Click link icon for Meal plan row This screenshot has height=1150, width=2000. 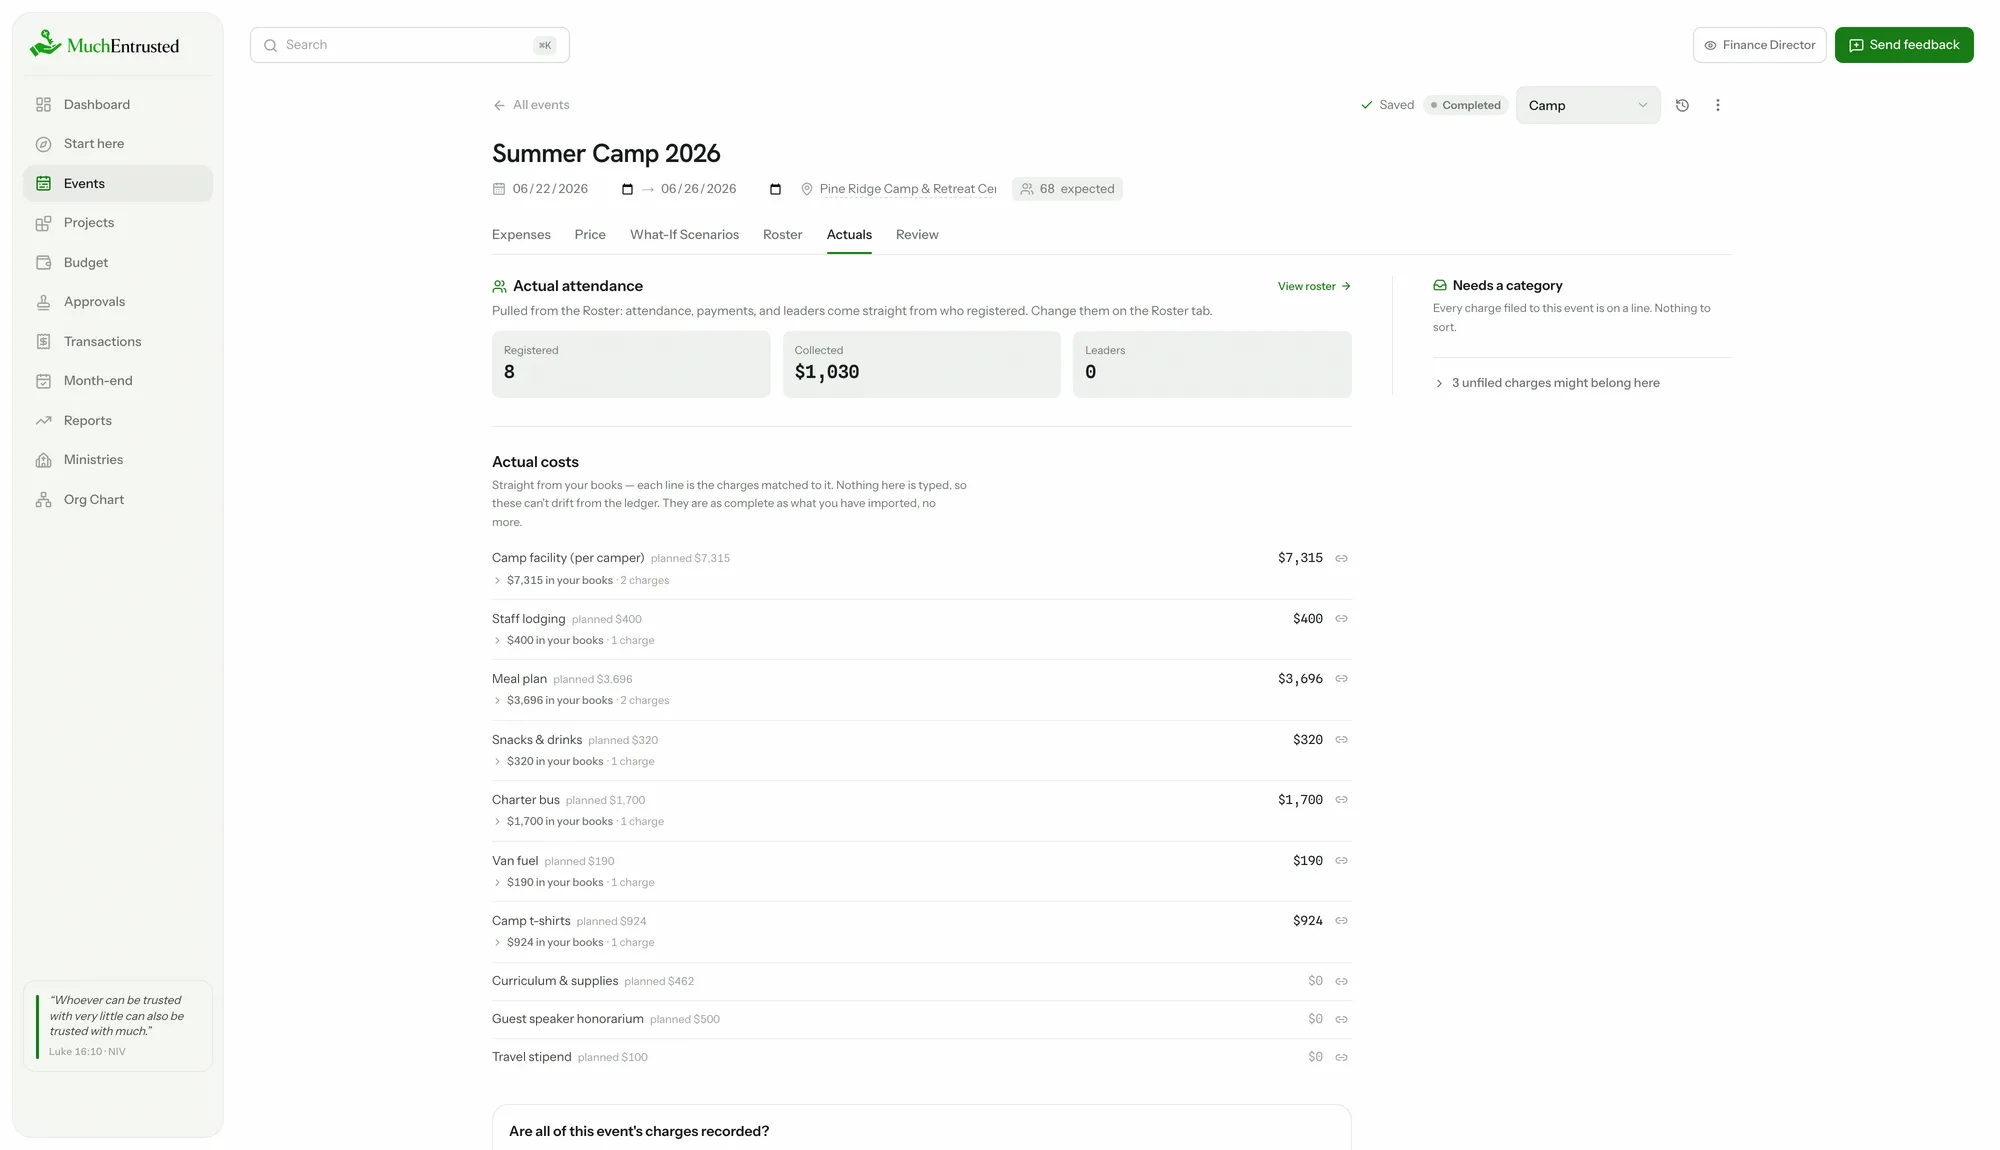1341,679
